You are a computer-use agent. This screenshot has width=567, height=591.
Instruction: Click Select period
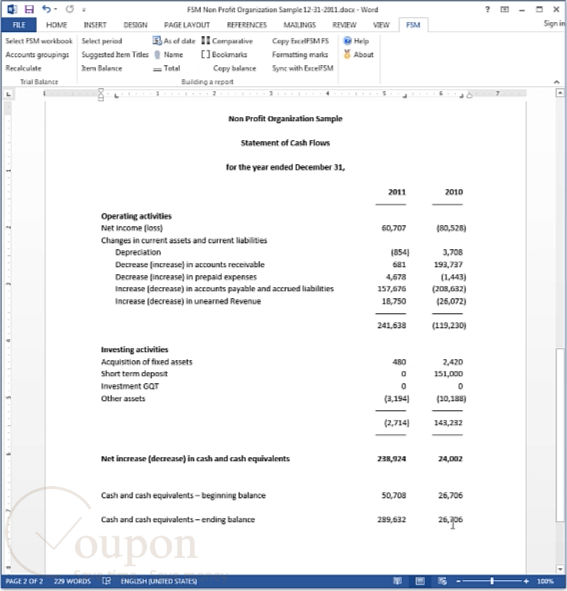102,41
